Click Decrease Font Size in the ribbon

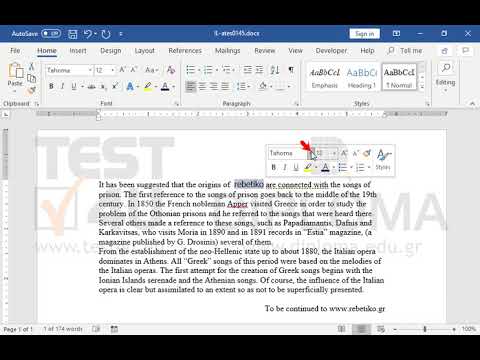134,70
